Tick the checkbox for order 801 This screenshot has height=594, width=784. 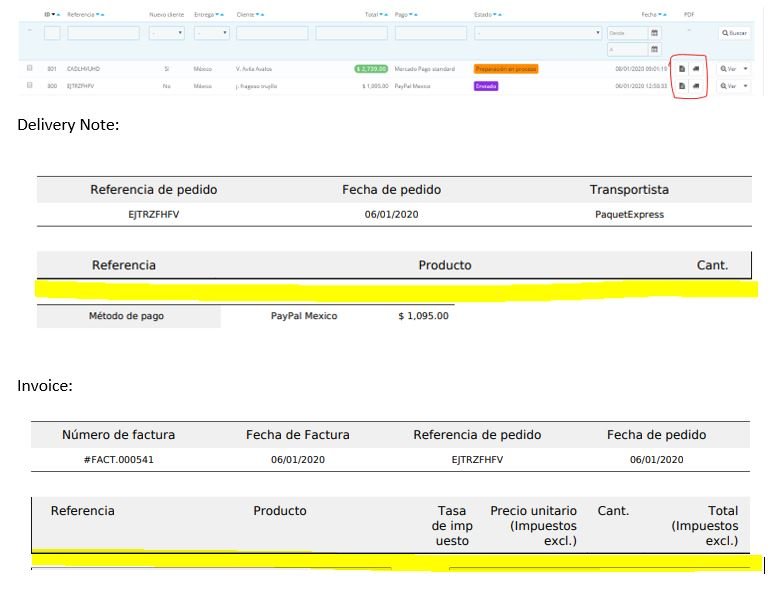click(x=30, y=68)
